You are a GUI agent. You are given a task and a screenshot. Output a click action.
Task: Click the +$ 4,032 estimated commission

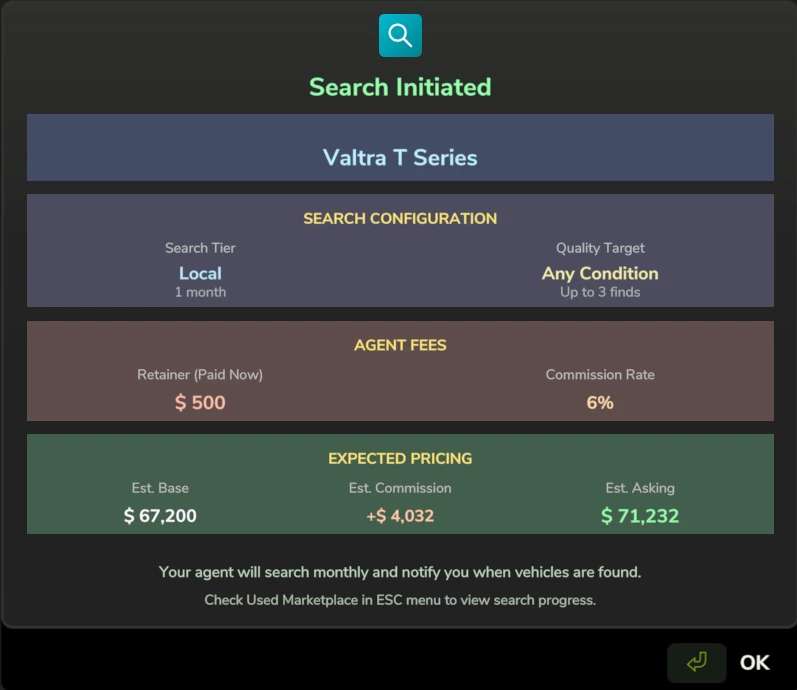coord(400,516)
